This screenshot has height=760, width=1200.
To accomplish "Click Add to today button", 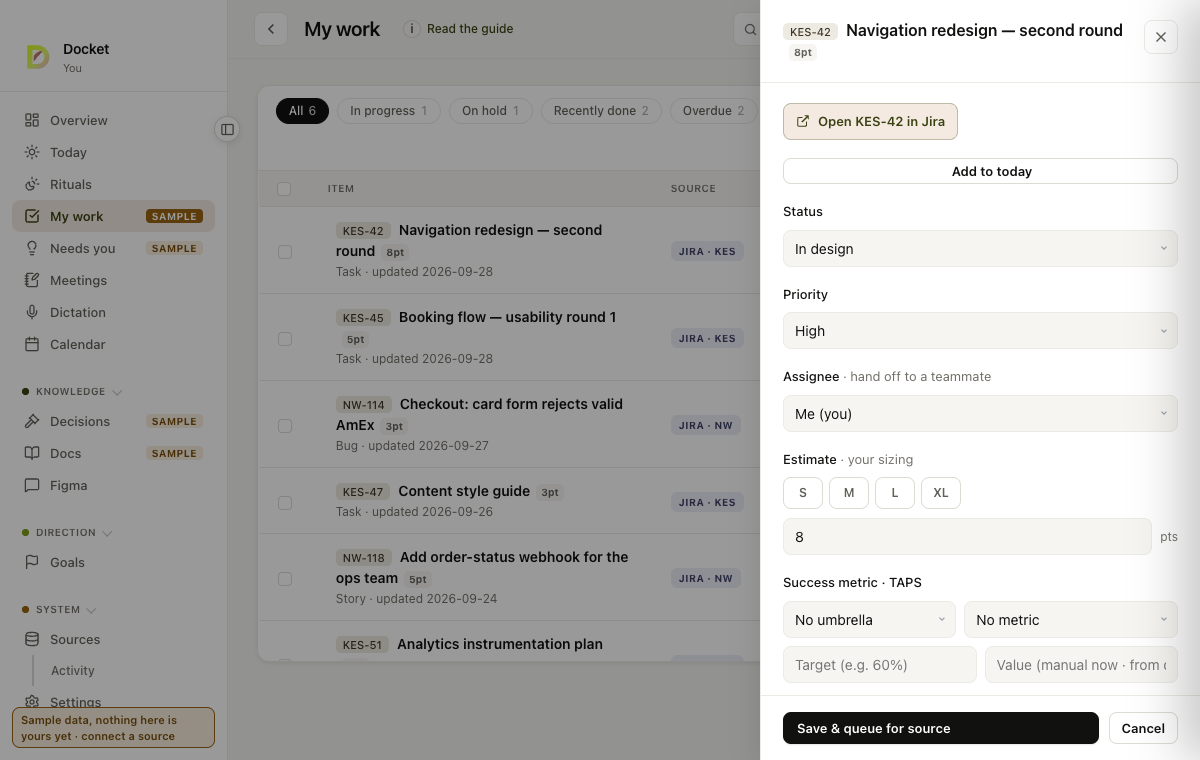I will coord(980,171).
